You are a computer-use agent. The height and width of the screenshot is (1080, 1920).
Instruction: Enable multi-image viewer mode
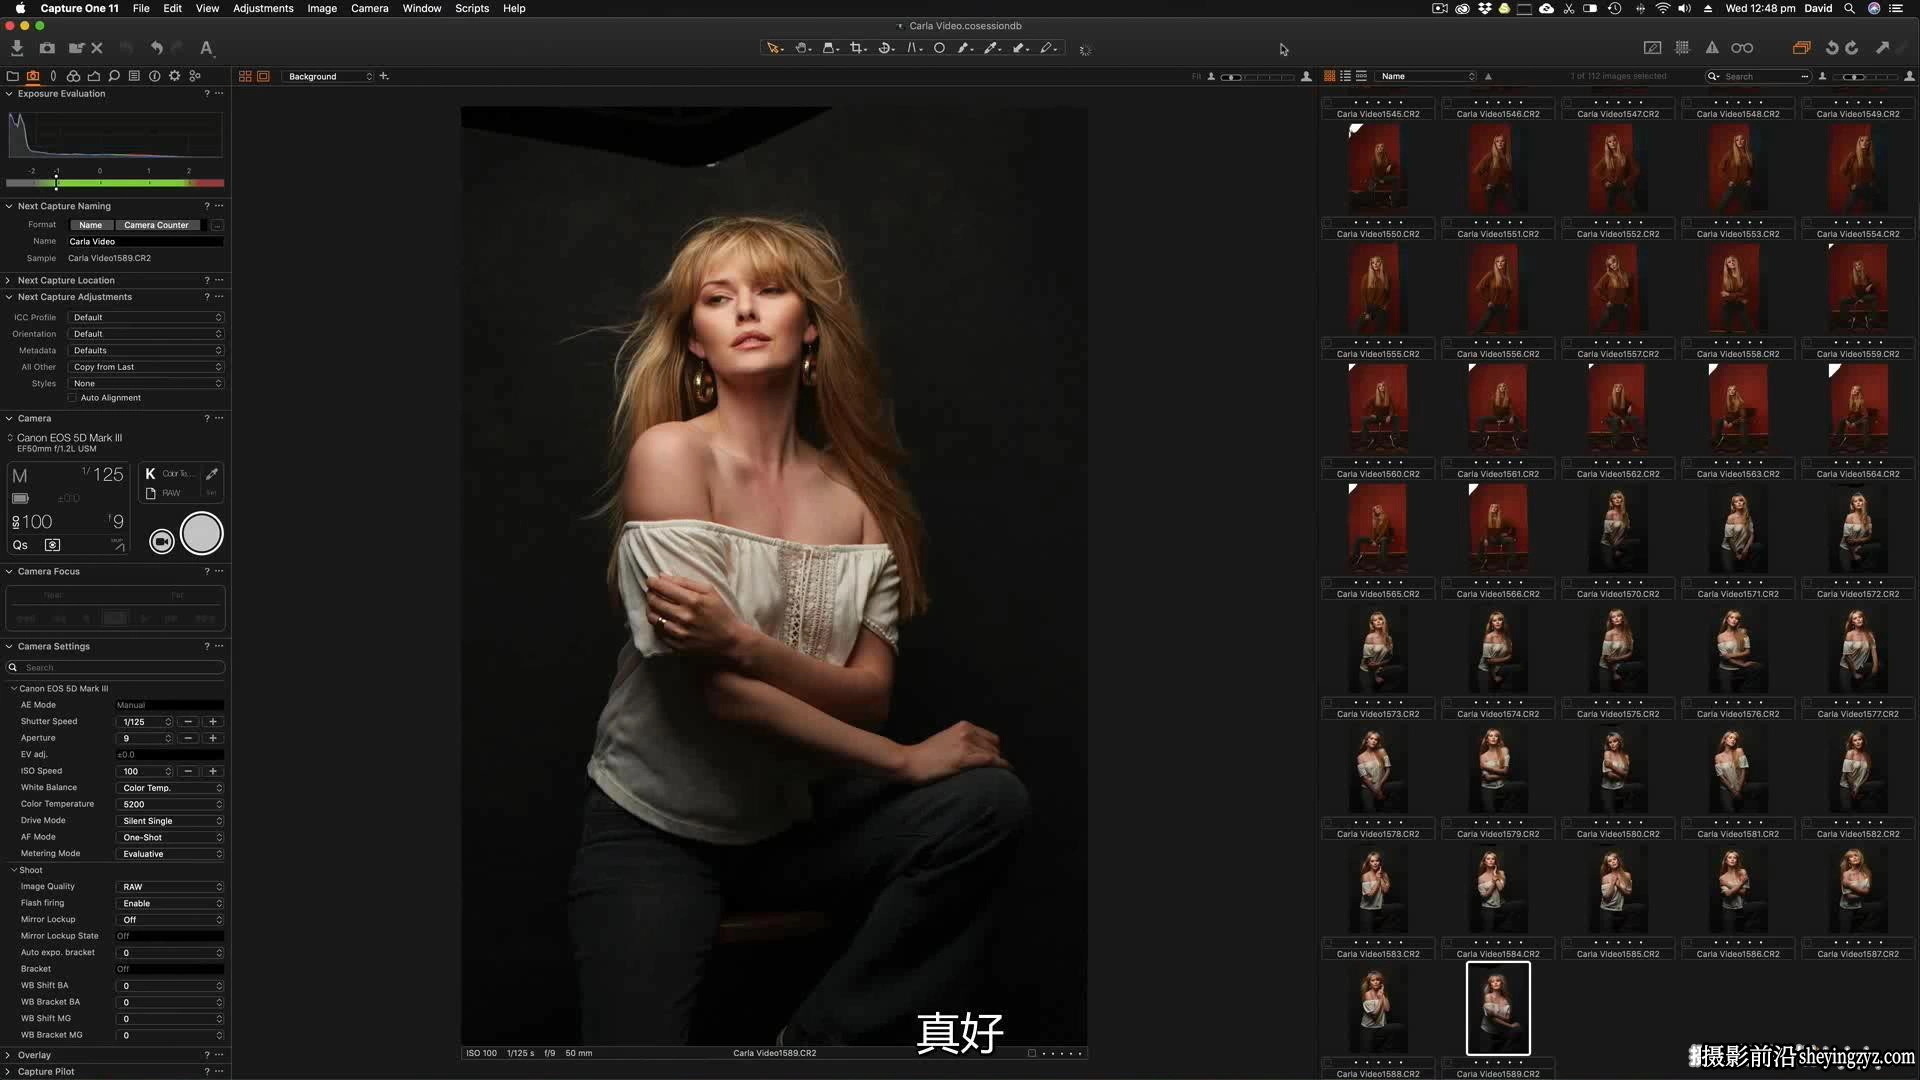(x=245, y=76)
